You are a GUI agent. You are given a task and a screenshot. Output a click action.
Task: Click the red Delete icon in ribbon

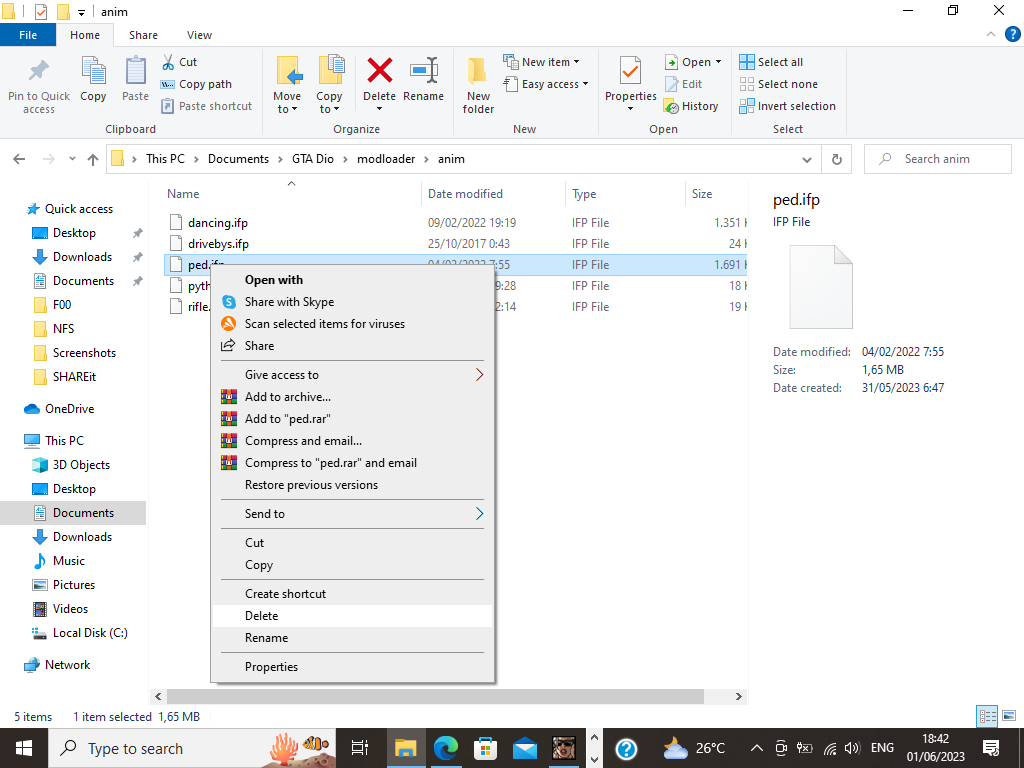tap(379, 71)
